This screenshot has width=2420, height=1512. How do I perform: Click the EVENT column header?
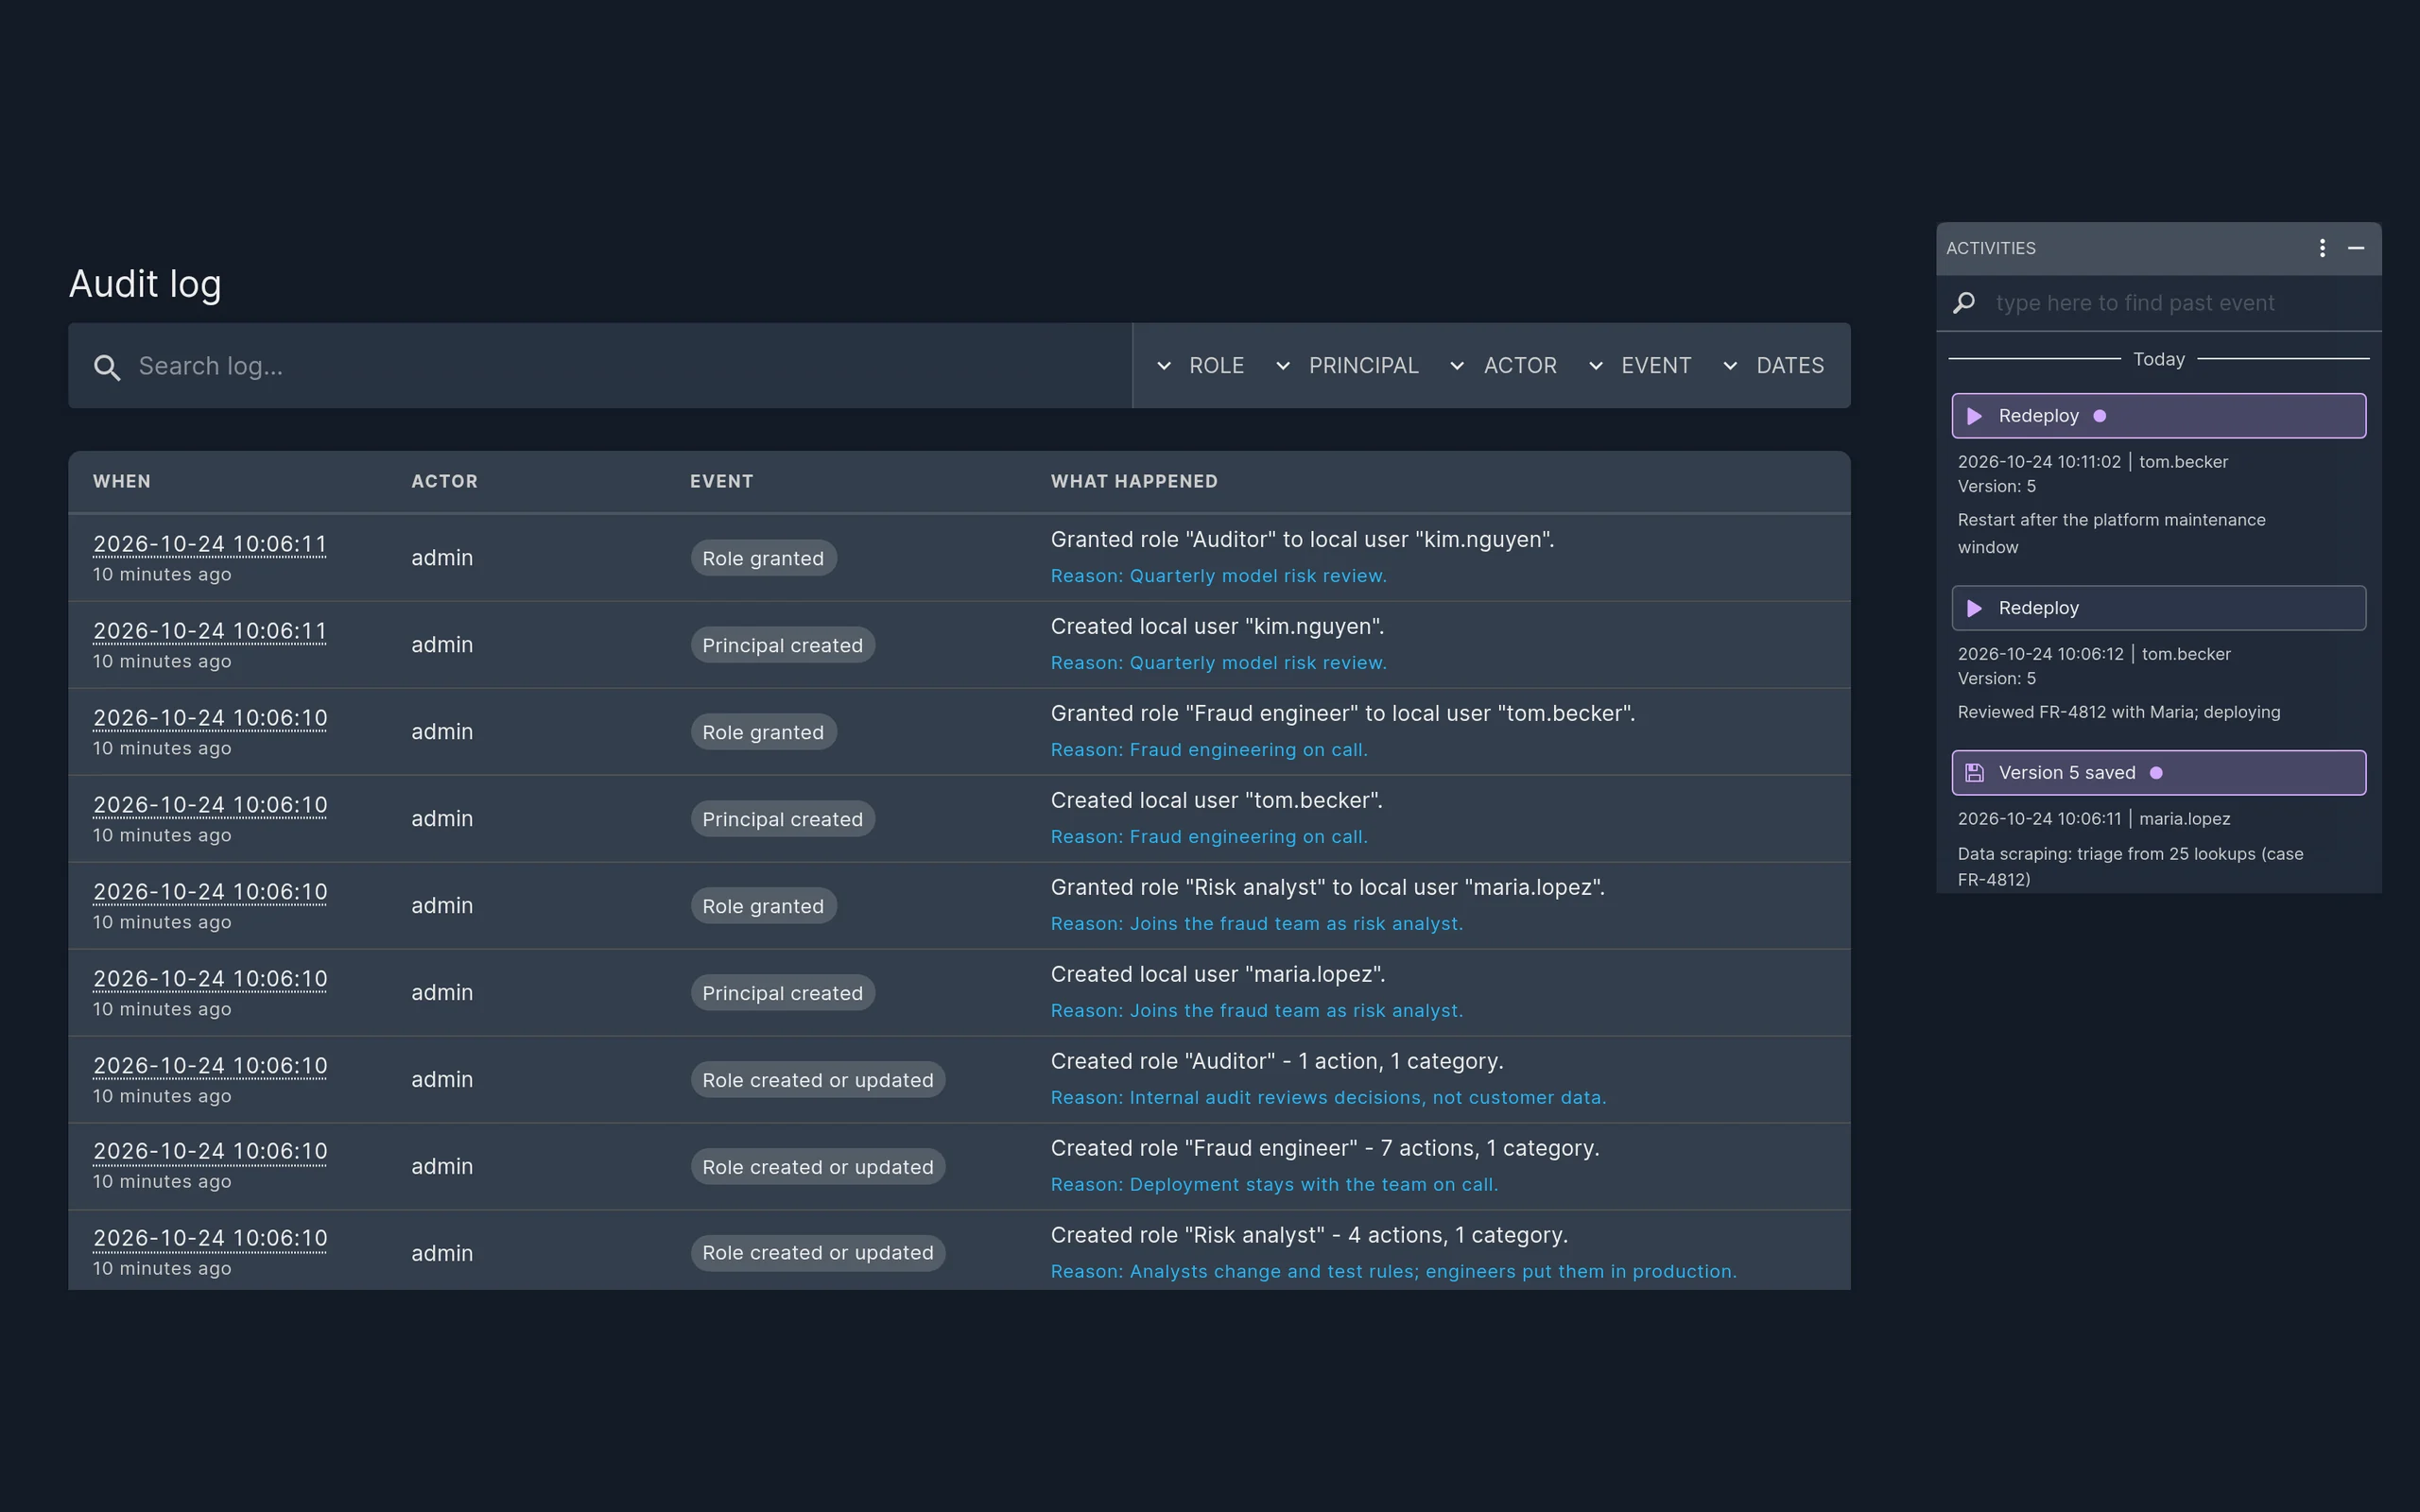[721, 482]
